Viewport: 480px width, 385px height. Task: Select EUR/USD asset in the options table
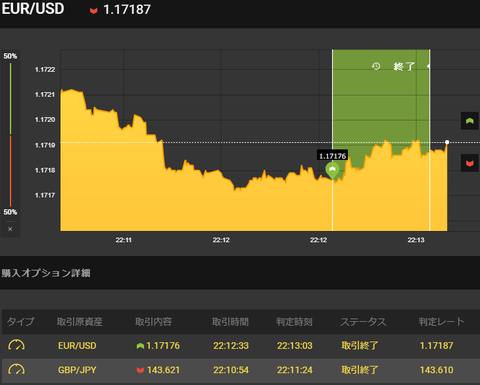(x=77, y=346)
